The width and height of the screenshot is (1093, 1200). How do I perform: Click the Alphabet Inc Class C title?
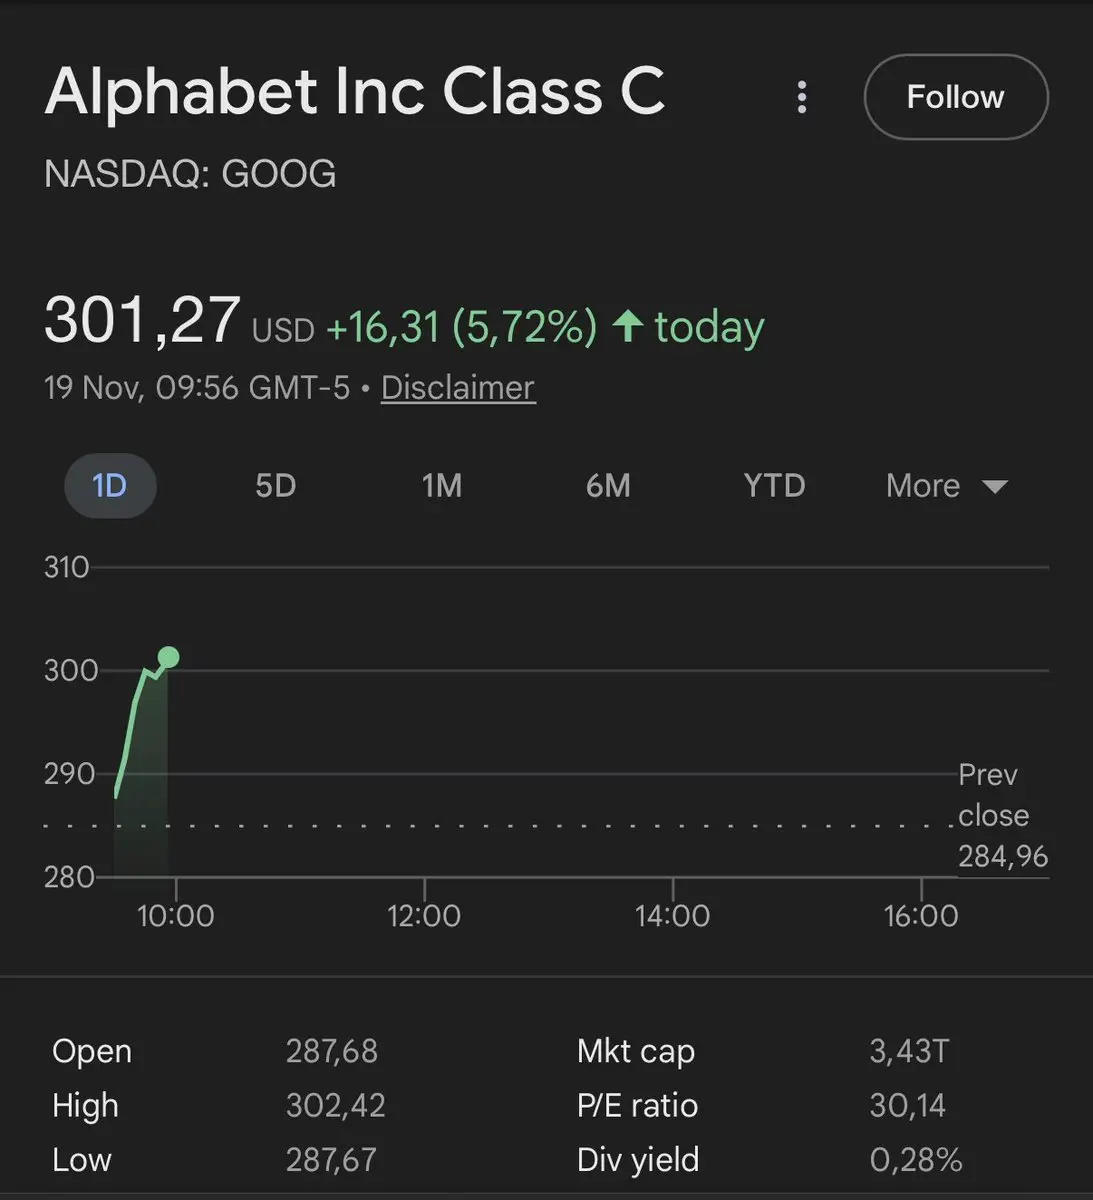[355, 91]
